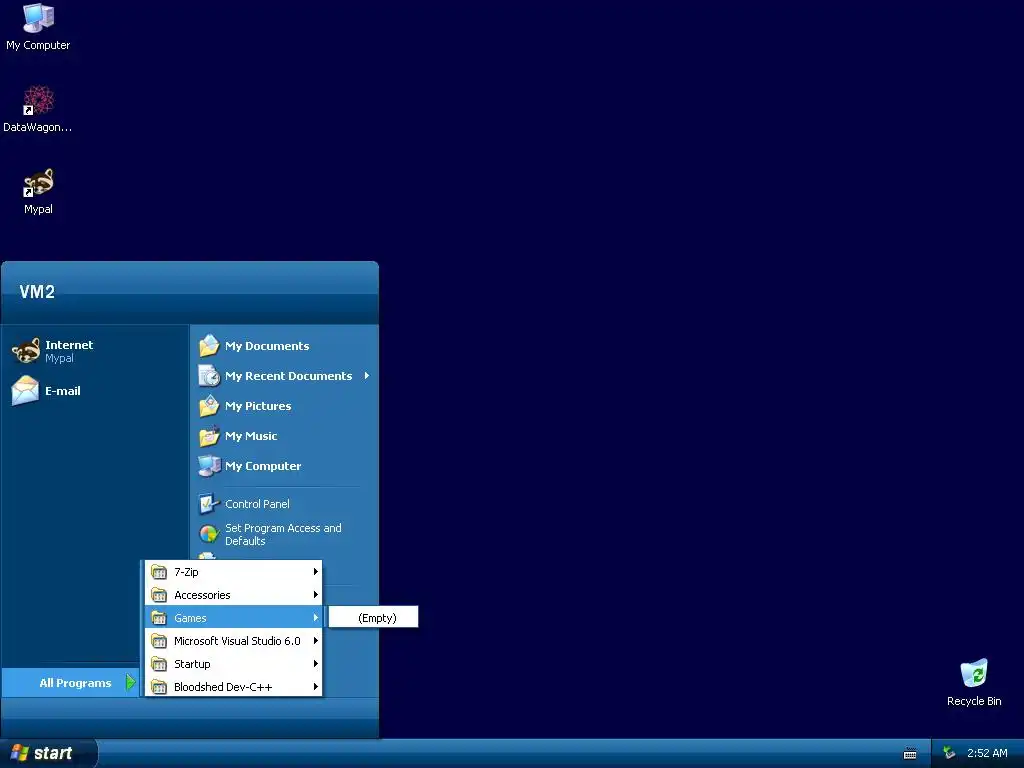Image resolution: width=1024 pixels, height=768 pixels.
Task: Open the My Music link
Action: [x=251, y=436]
